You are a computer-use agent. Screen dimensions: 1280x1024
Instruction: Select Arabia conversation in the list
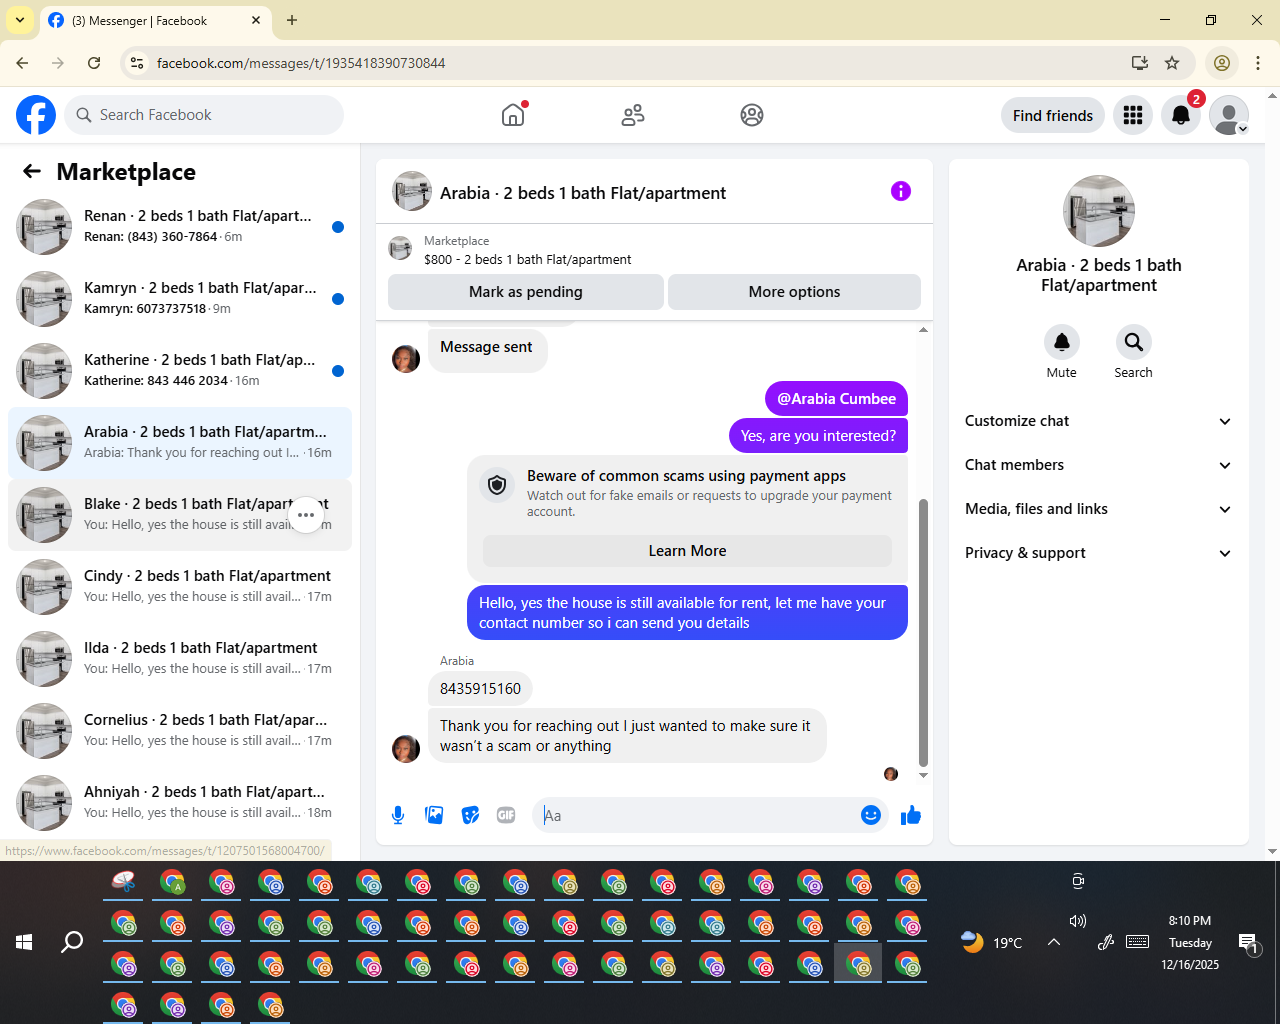[180, 443]
